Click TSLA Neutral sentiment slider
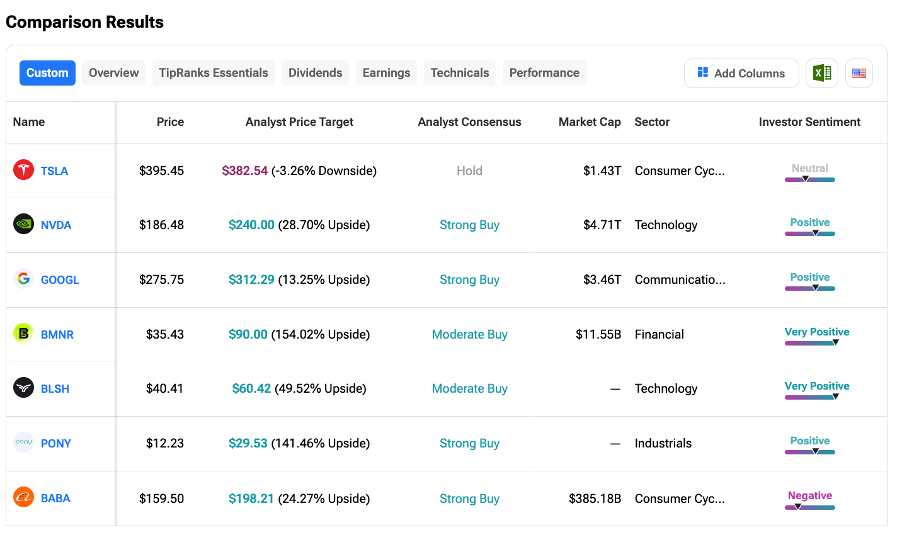 click(x=810, y=178)
